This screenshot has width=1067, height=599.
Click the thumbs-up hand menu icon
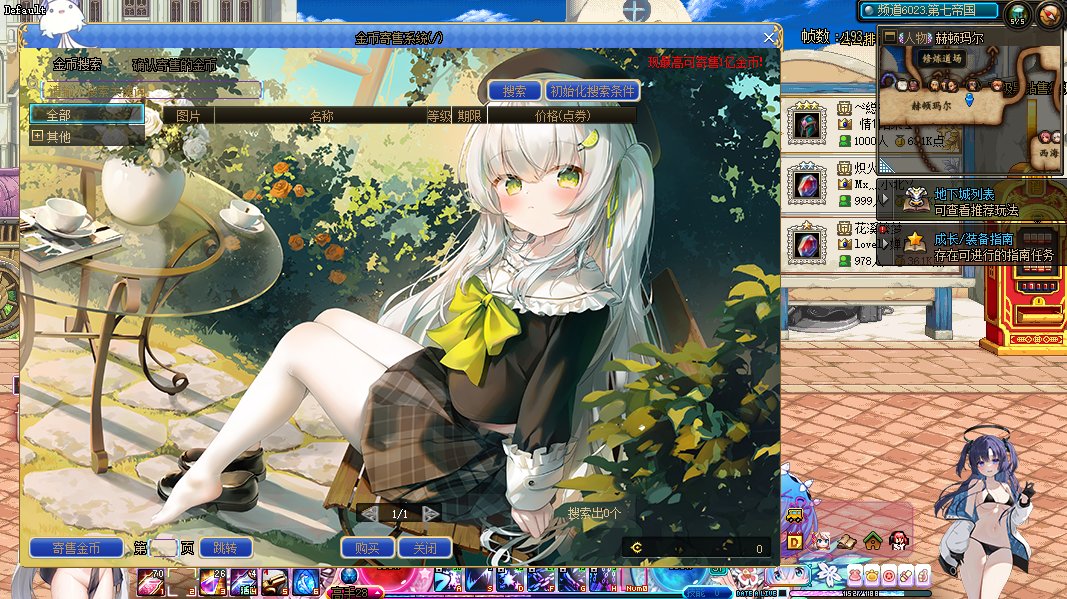click(922, 575)
